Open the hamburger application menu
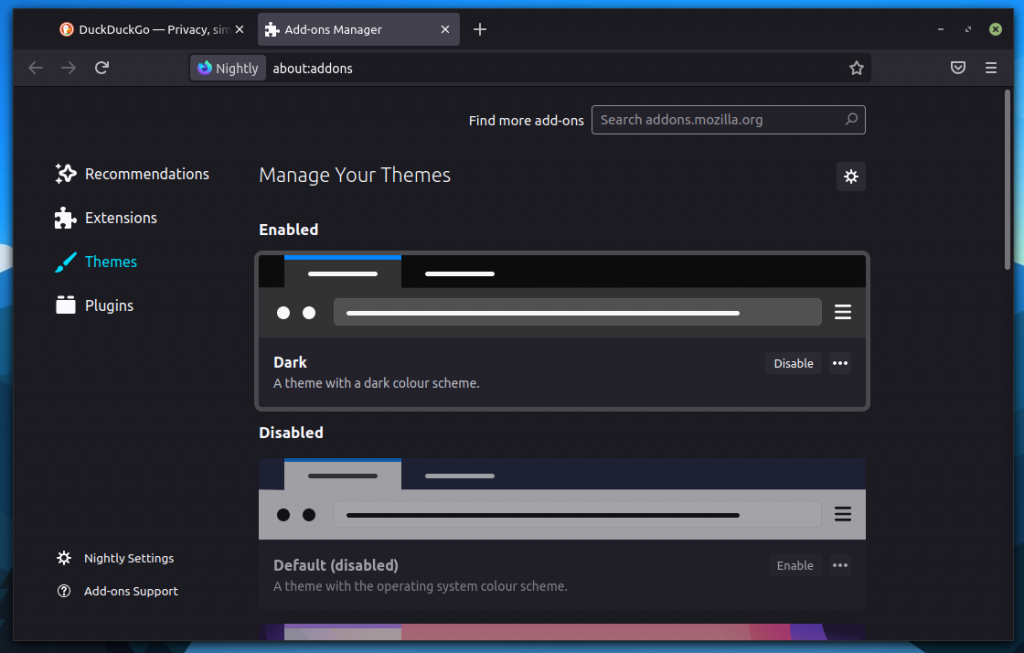The height and width of the screenshot is (653, 1024). click(991, 68)
